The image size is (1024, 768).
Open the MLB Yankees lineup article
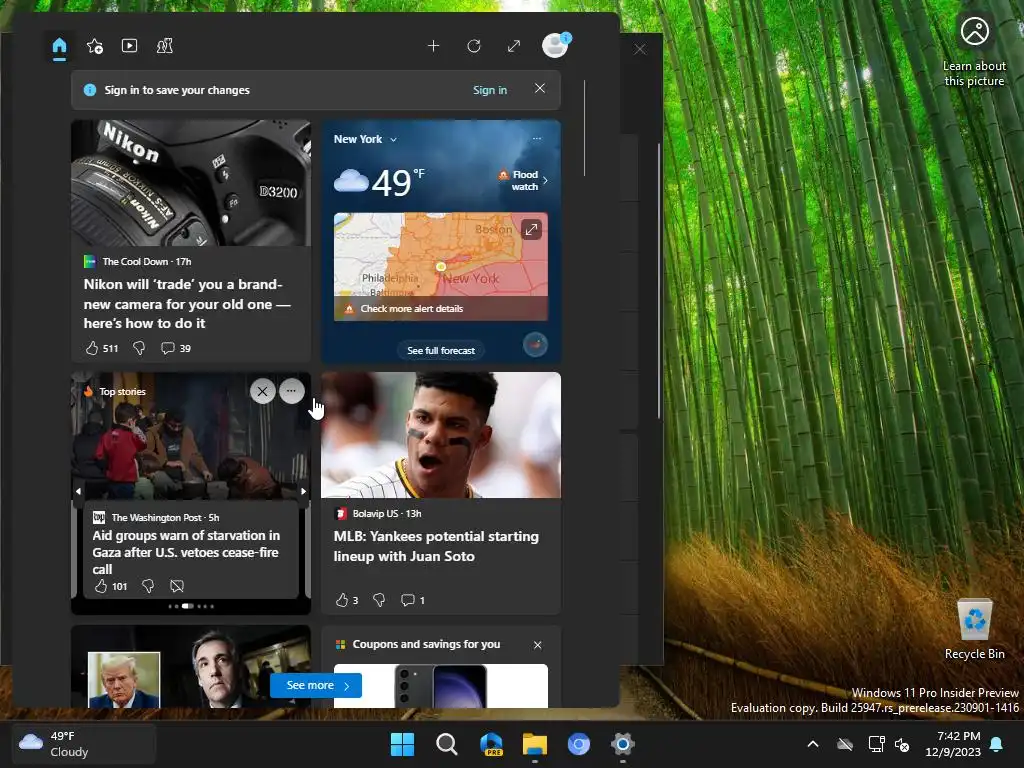click(436, 546)
